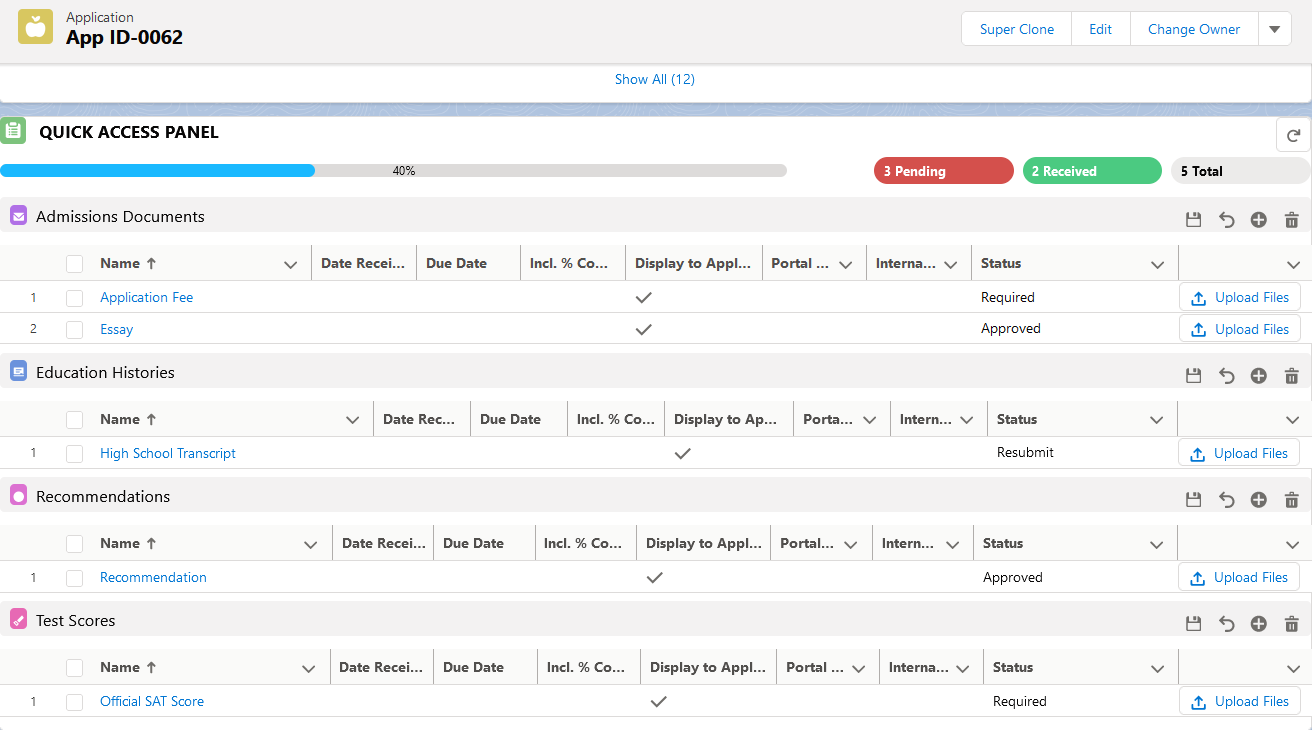The image size is (1312, 730).
Task: Click the Super Clone button
Action: tap(1016, 29)
